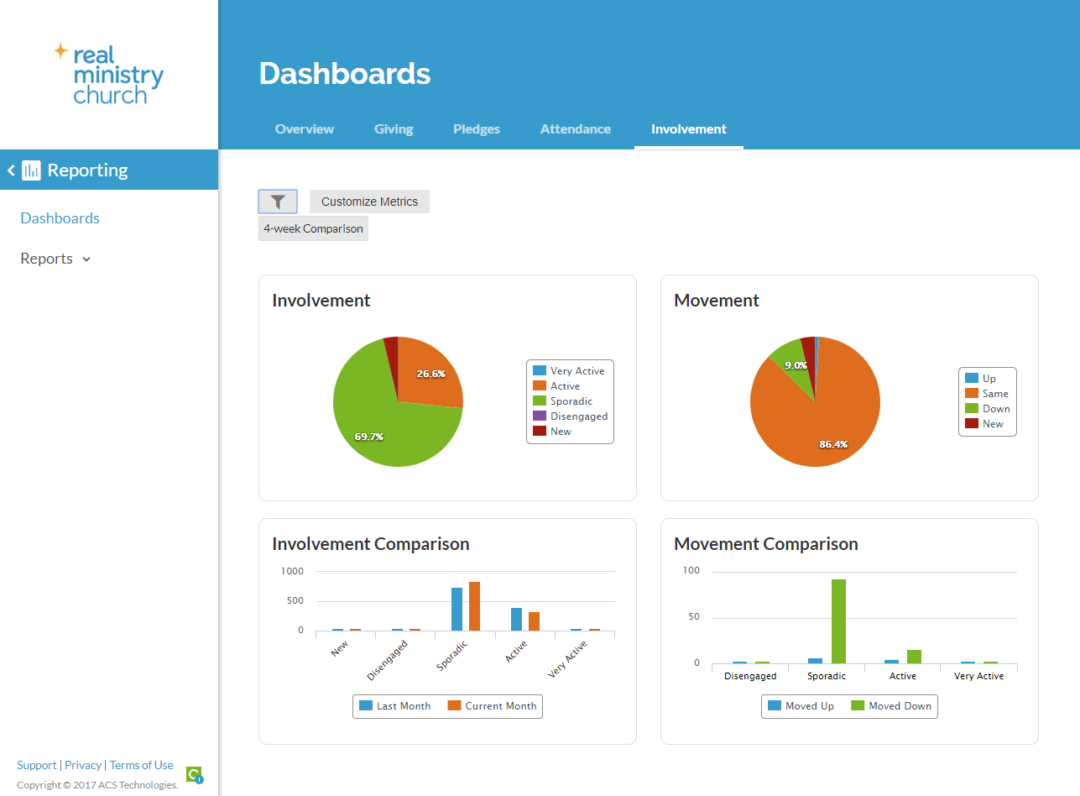This screenshot has width=1080, height=796.
Task: Collapse the Reporting sidebar with the left arrow
Action: [x=10, y=169]
